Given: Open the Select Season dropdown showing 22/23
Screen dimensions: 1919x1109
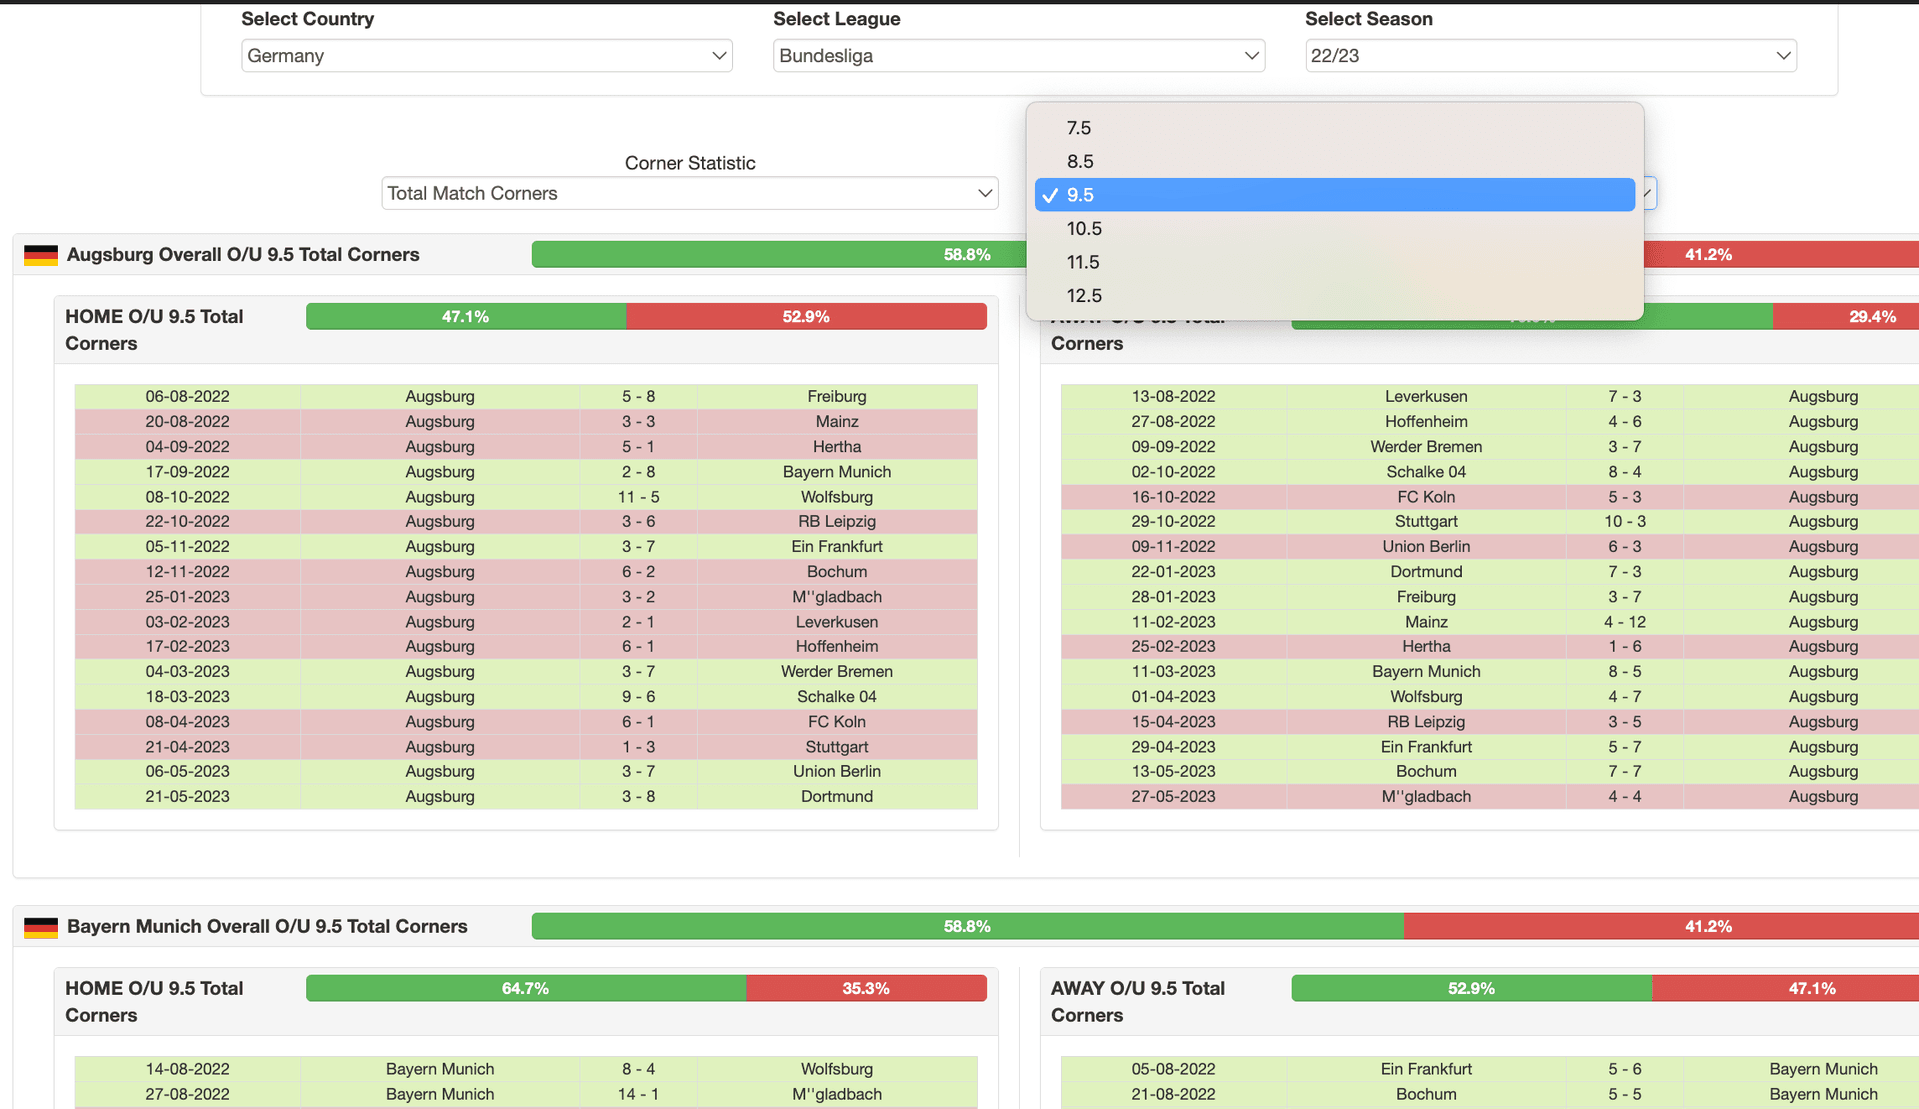Looking at the screenshot, I should click(x=1551, y=56).
